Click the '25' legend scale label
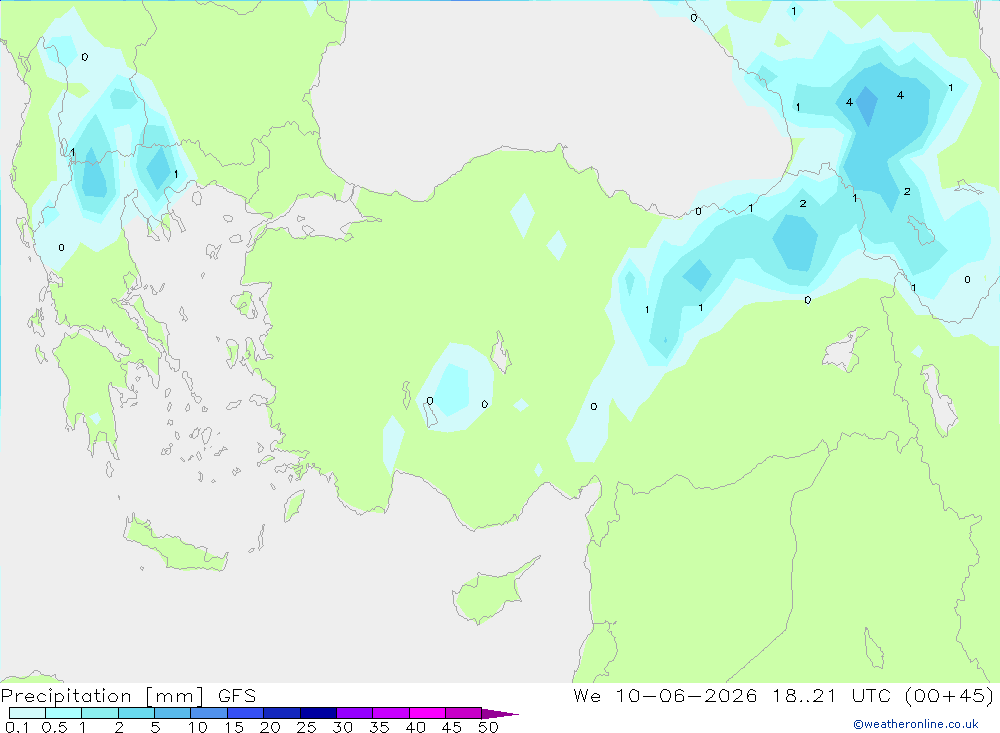The image size is (1000, 733). click(307, 727)
